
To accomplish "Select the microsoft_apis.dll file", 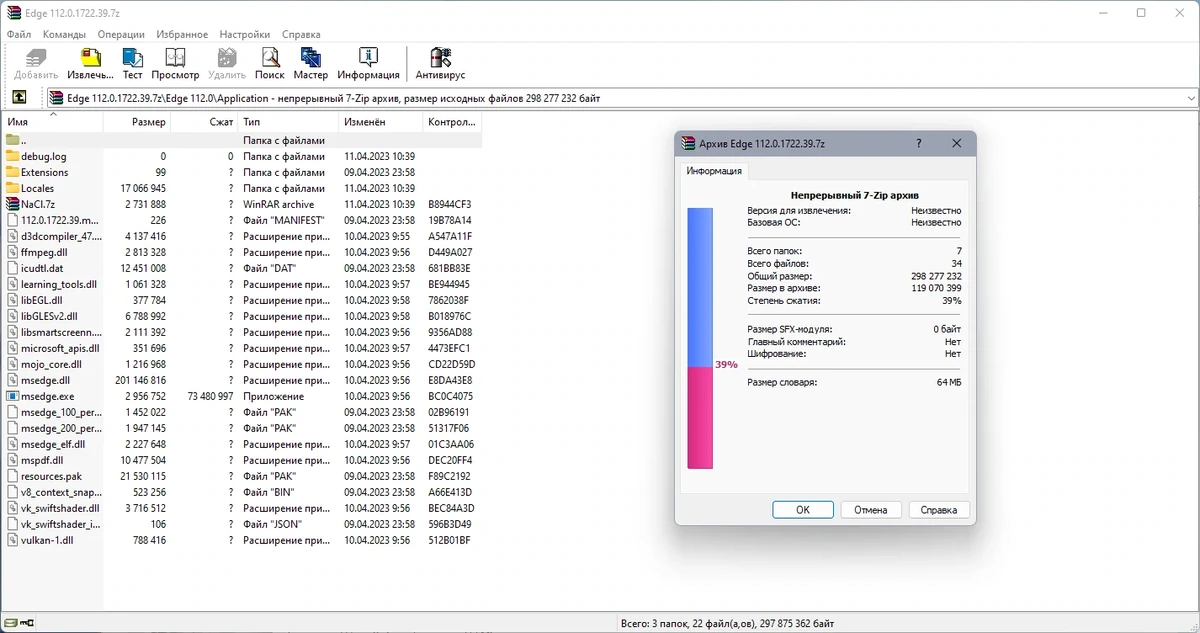I will pyautogui.click(x=60, y=348).
